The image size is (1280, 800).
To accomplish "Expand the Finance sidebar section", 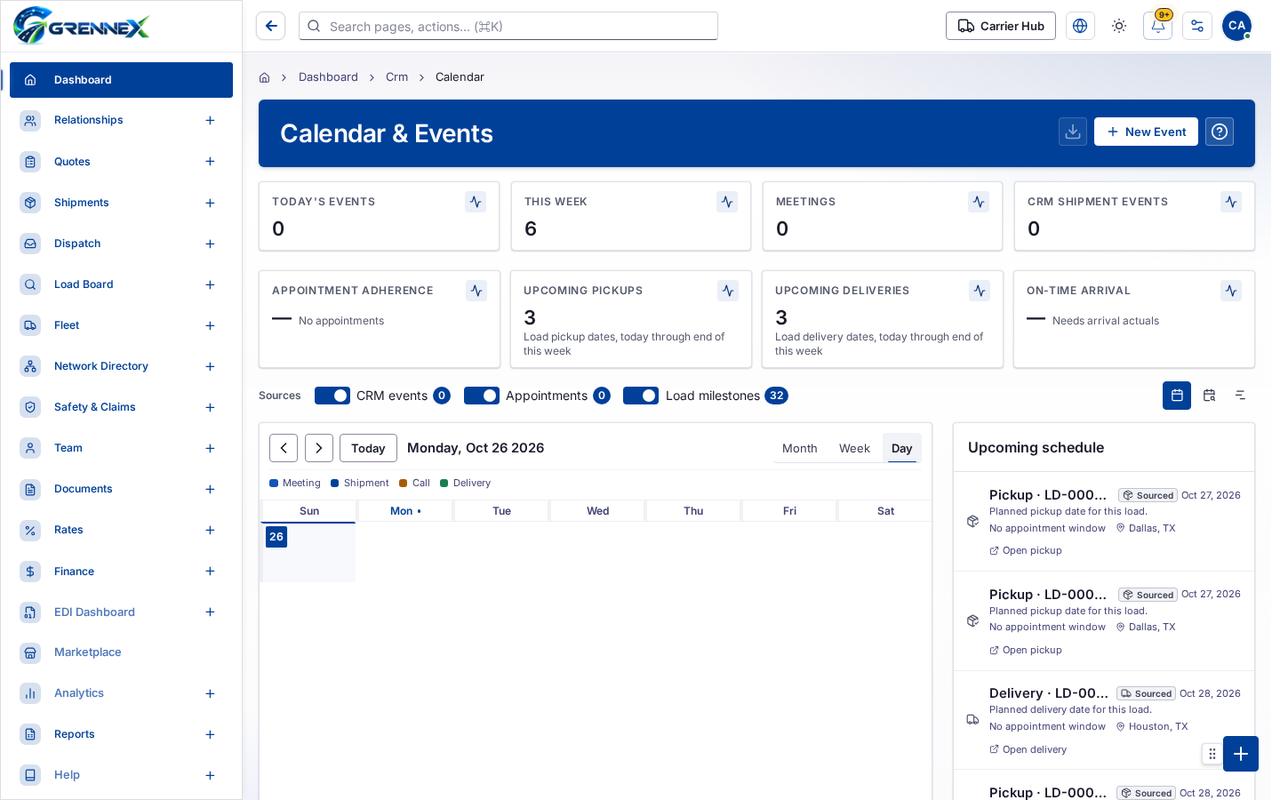I will pyautogui.click(x=210, y=571).
